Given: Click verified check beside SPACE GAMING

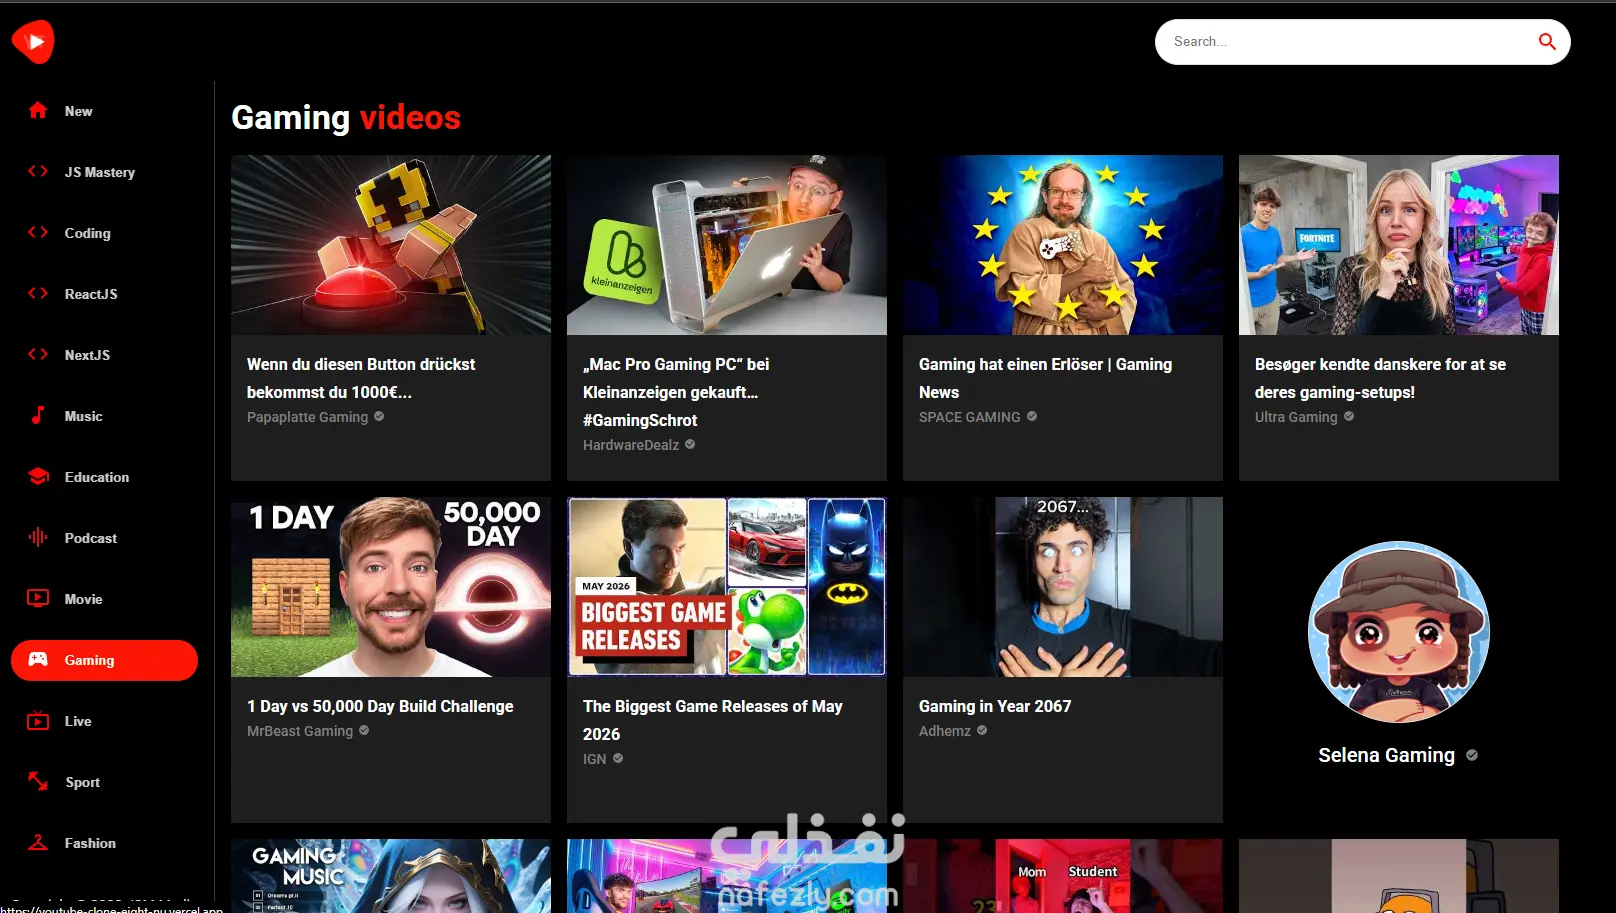Looking at the screenshot, I should pos(1032,417).
